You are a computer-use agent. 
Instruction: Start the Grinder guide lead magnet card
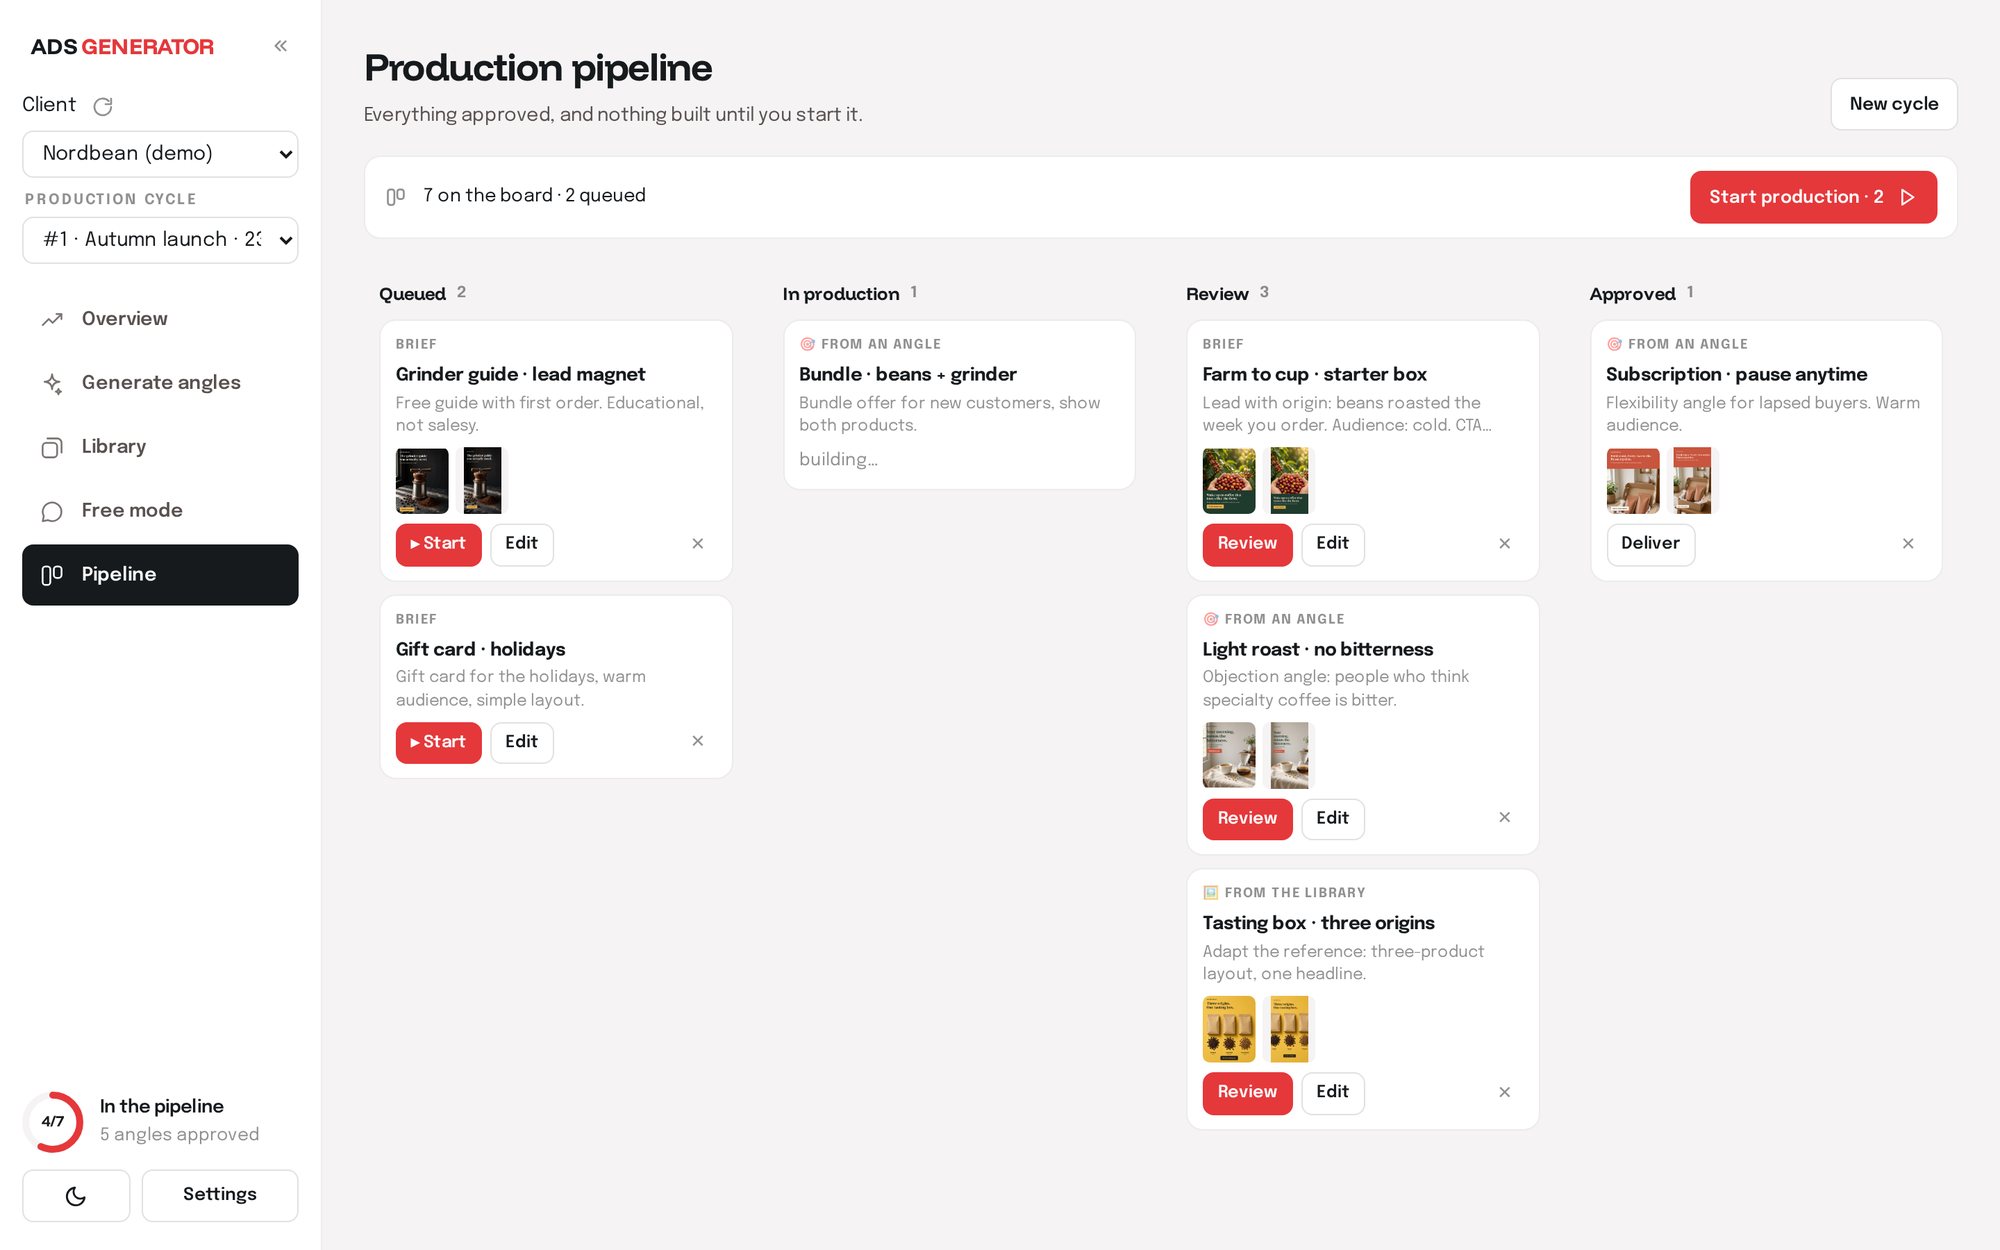(438, 544)
